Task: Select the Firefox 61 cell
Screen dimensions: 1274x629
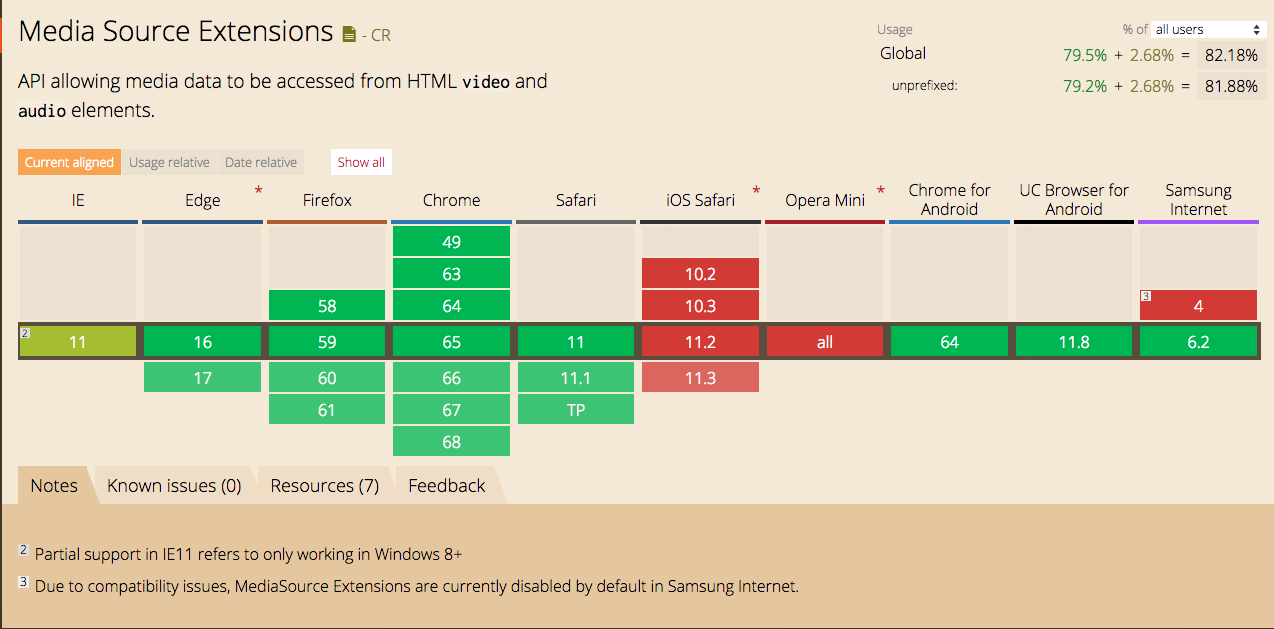Action: [x=327, y=409]
